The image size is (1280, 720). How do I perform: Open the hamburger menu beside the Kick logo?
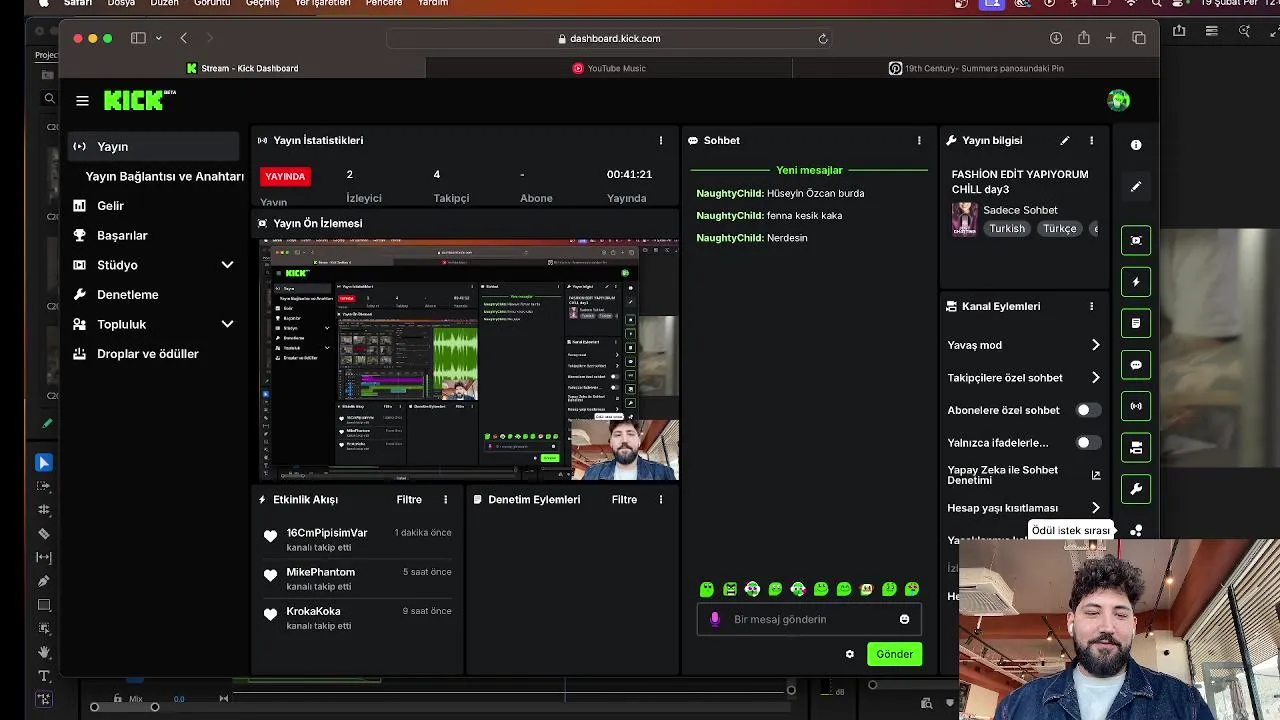coord(82,101)
